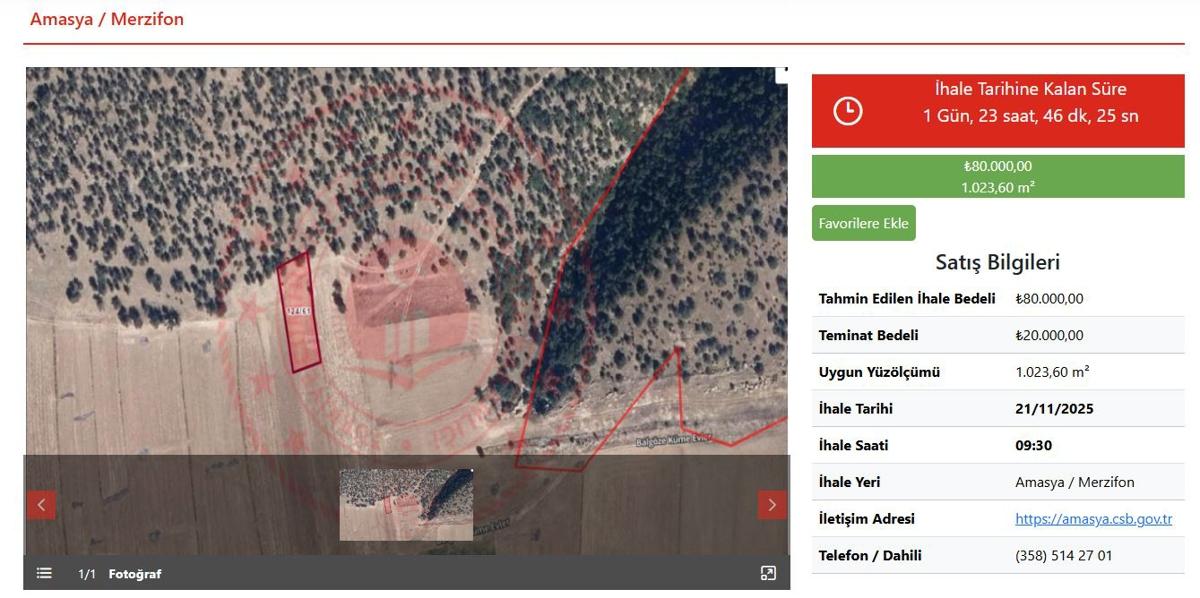Go to the previous photo in gallery
This screenshot has width=1200, height=598.
[41, 505]
